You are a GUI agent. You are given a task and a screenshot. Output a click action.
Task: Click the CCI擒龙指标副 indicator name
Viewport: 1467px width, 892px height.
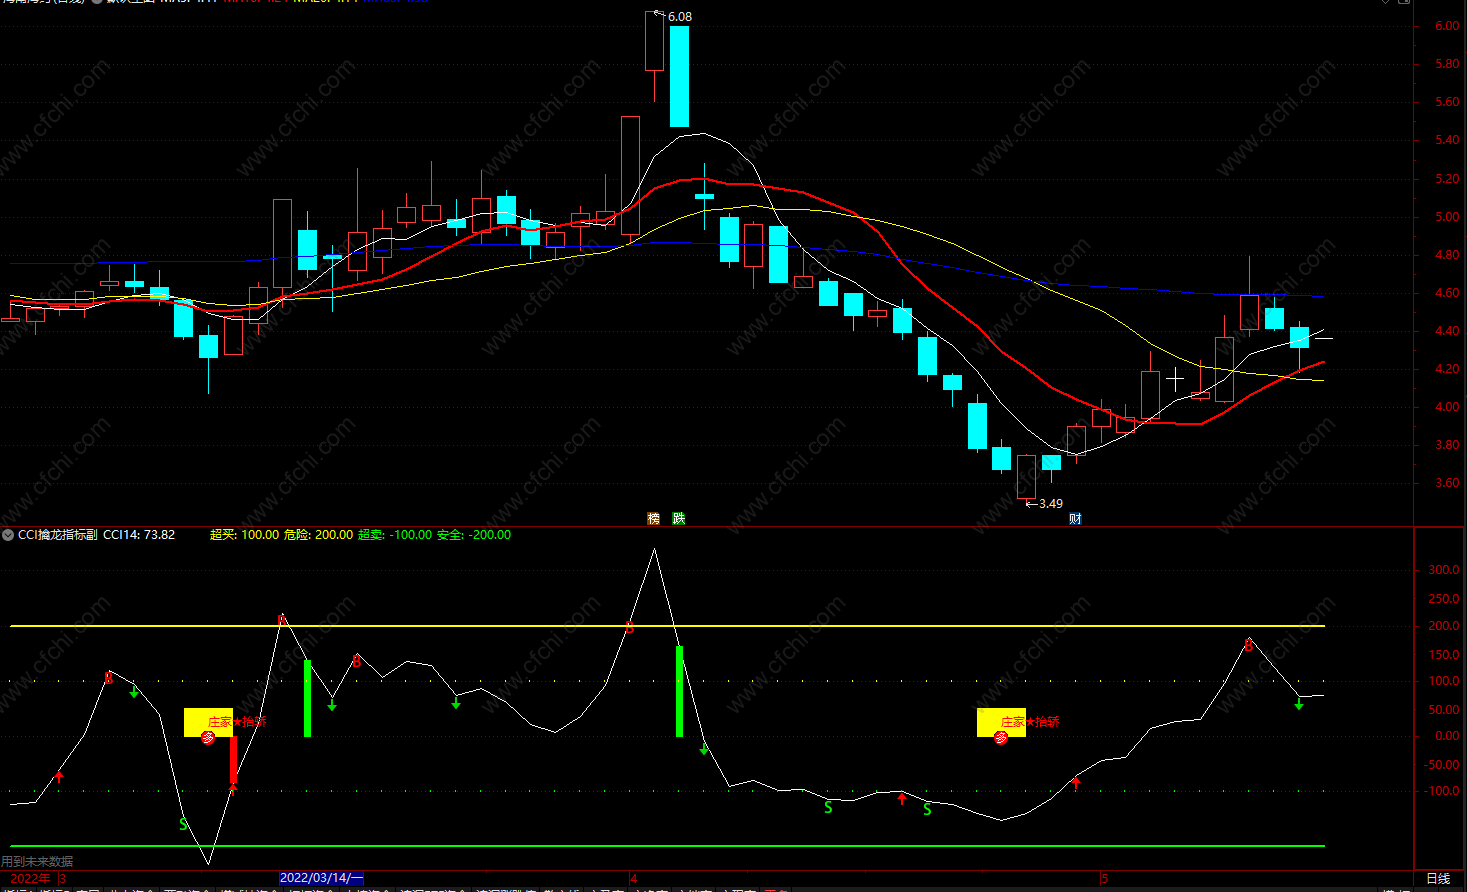click(58, 535)
